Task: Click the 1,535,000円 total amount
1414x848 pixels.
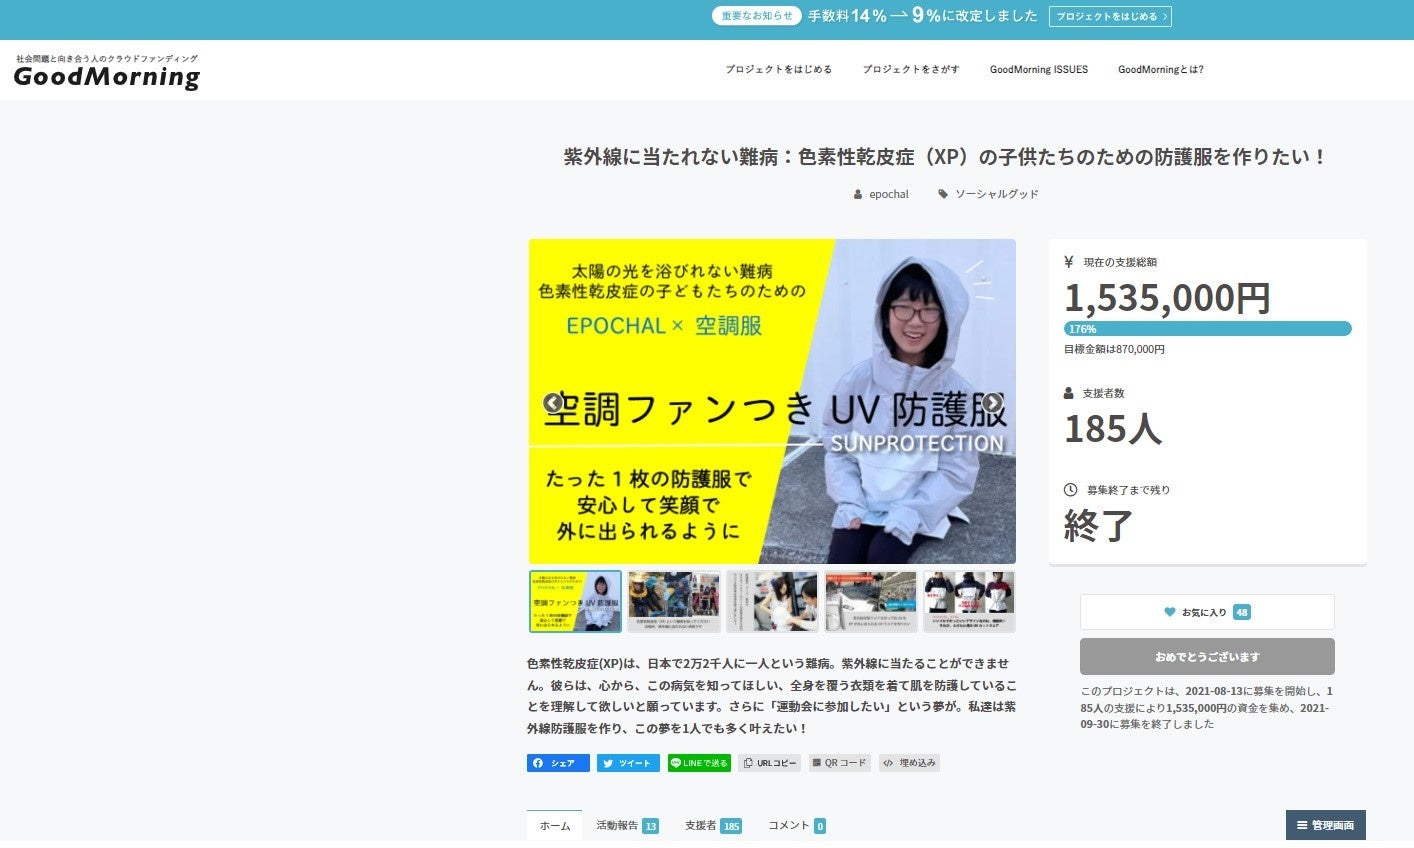Action: point(1167,298)
